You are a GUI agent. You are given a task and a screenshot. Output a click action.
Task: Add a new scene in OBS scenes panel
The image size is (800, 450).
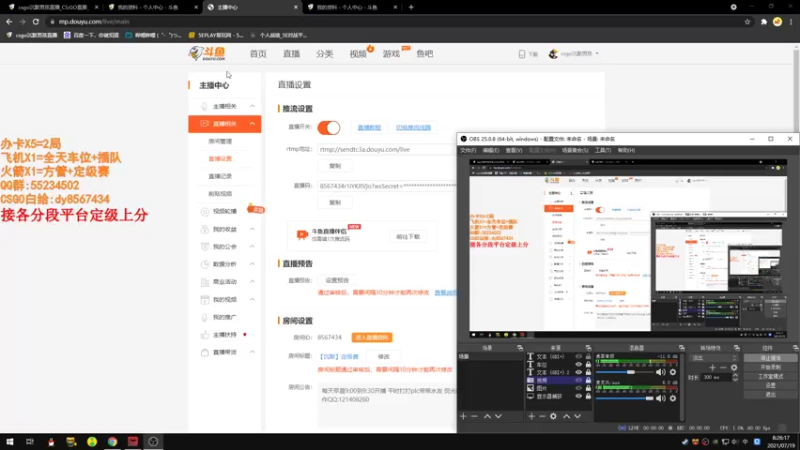463,416
